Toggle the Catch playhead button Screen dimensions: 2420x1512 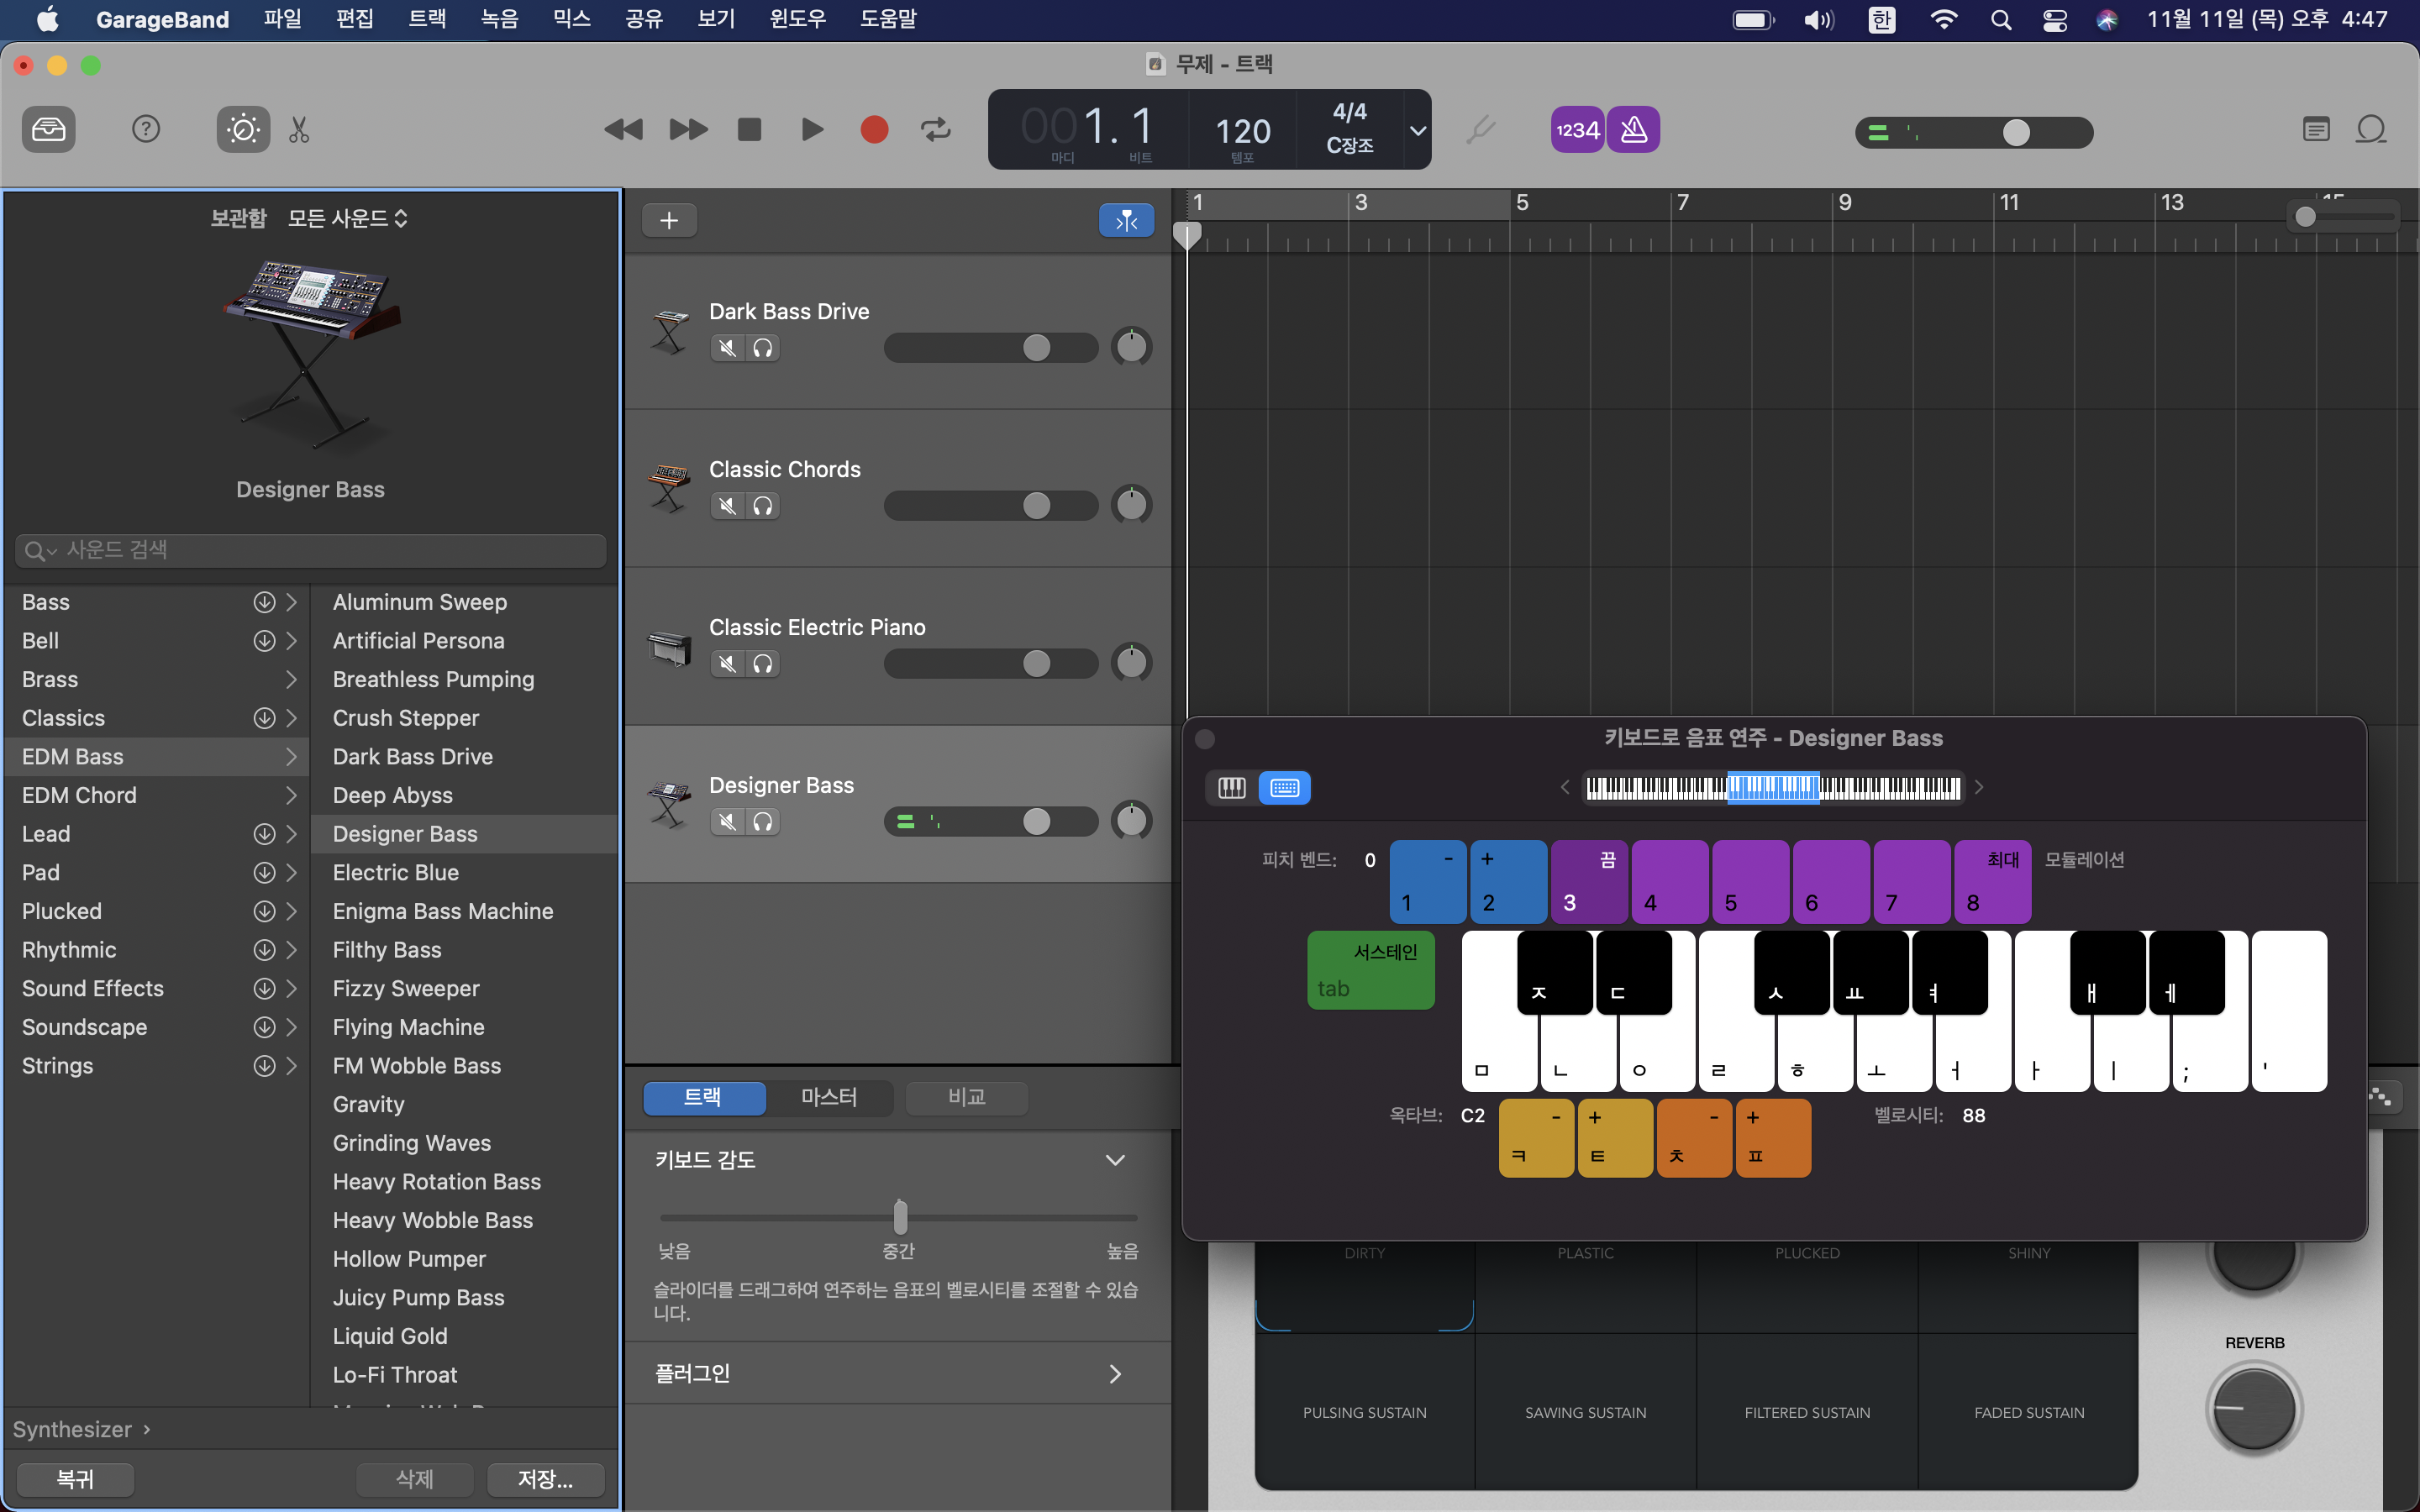click(1126, 220)
